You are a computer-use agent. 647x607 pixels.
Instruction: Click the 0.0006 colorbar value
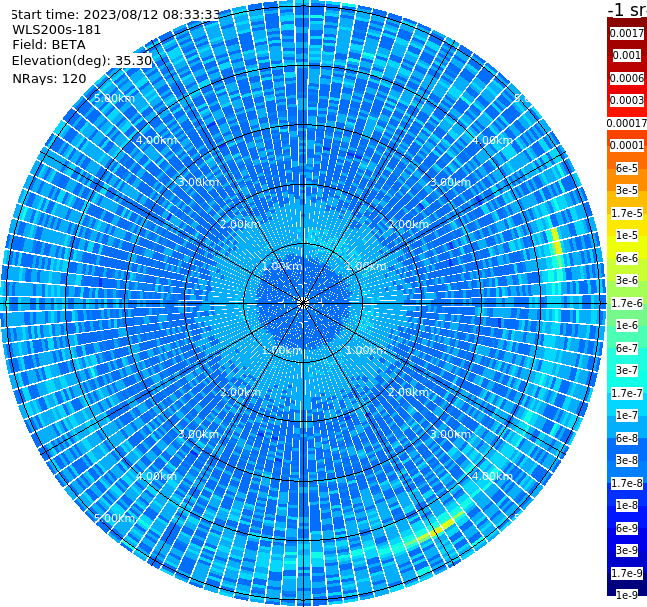coord(627,78)
